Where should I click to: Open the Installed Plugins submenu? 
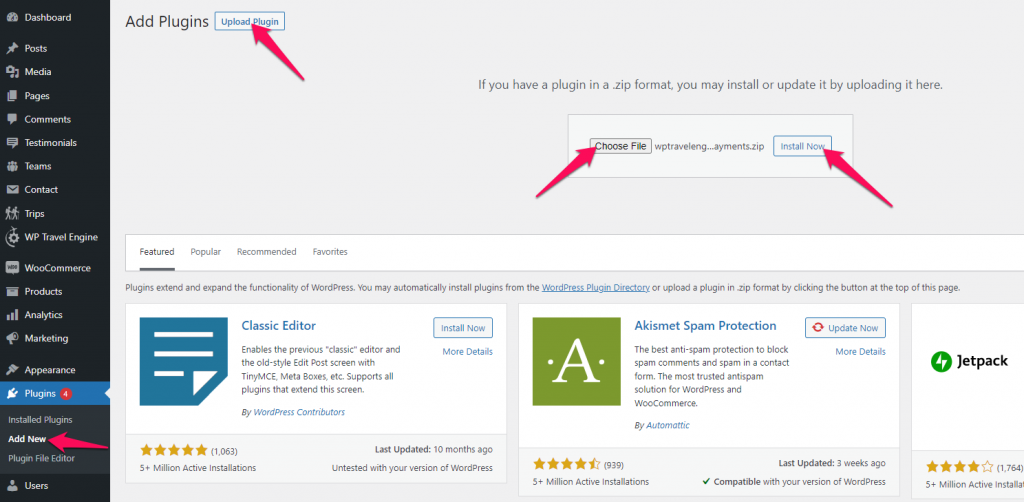(40, 420)
